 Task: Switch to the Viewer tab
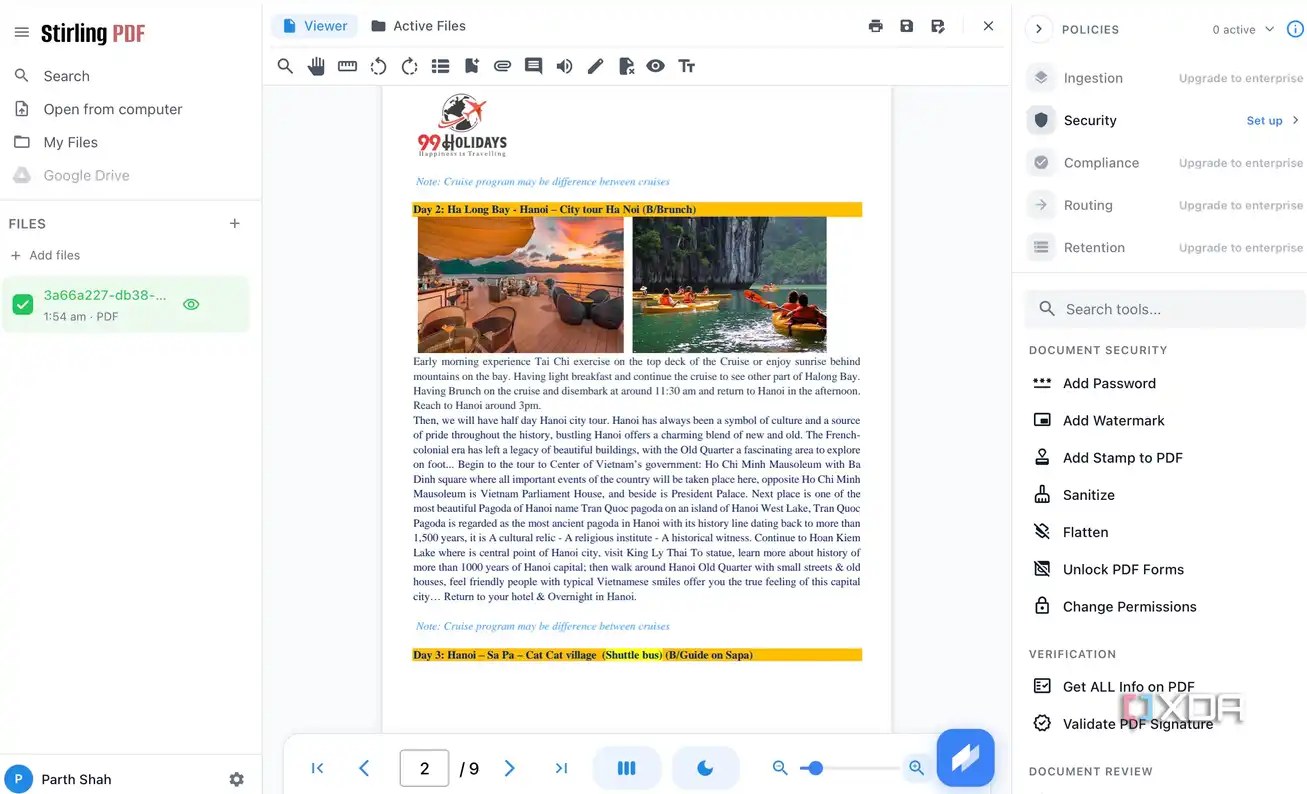(315, 26)
